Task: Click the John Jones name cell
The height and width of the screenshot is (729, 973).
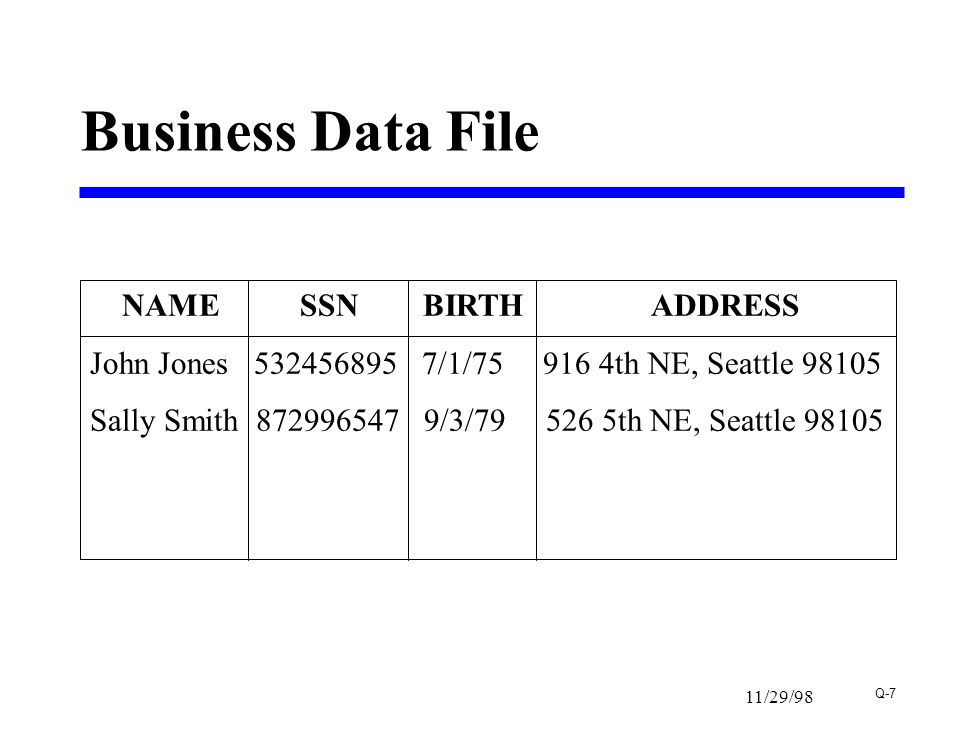Action: click(159, 364)
